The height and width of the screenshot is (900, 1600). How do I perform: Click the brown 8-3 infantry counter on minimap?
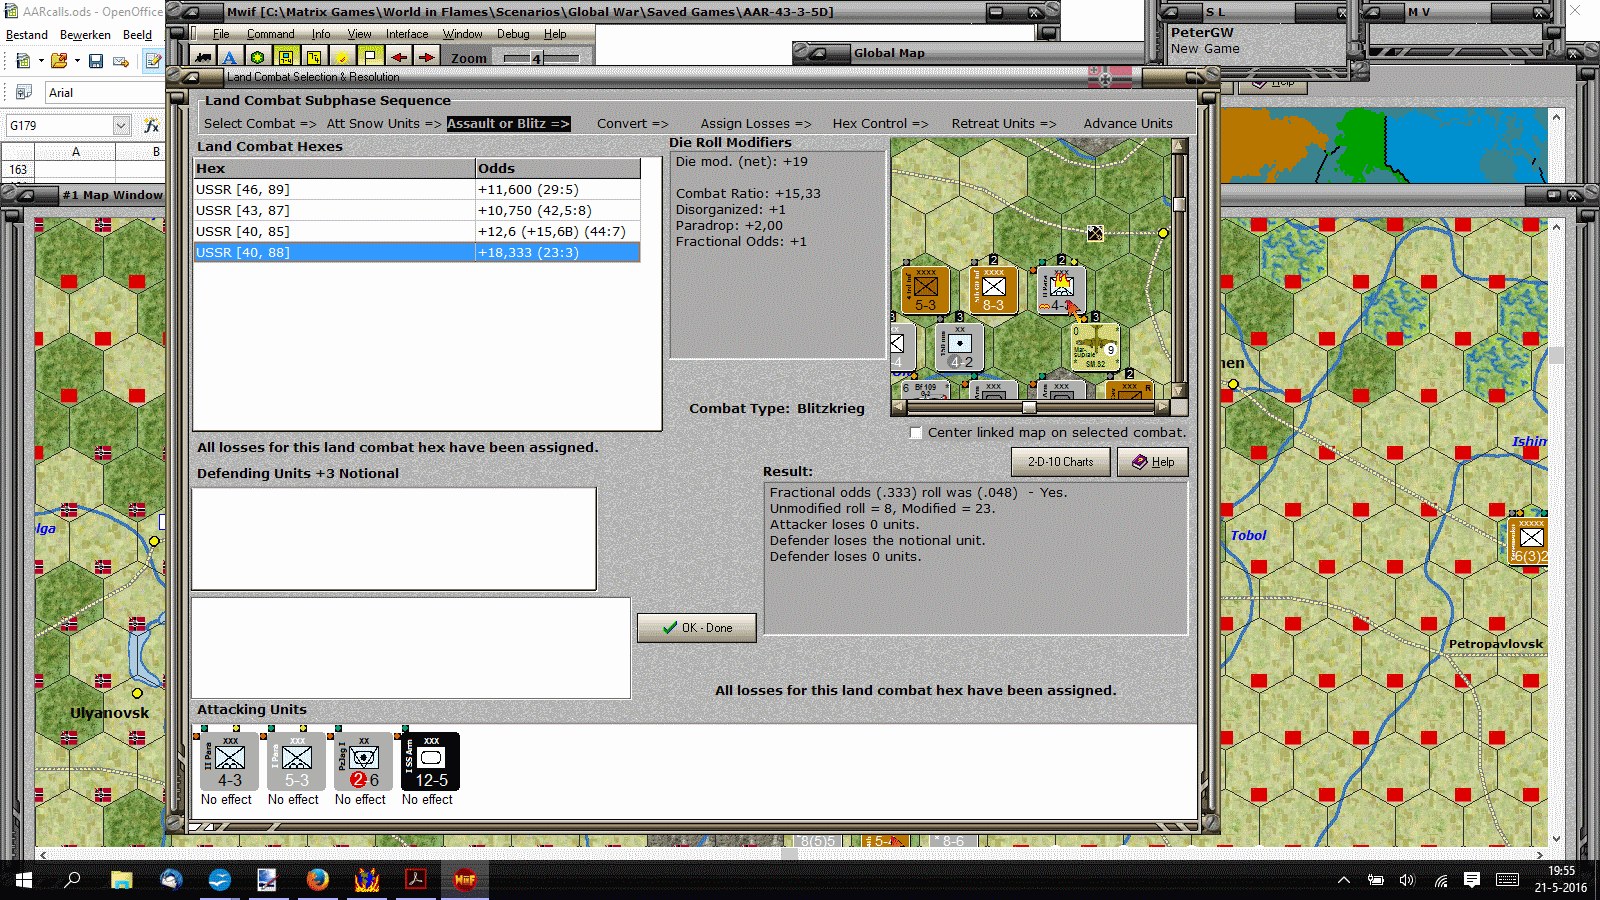tap(993, 290)
